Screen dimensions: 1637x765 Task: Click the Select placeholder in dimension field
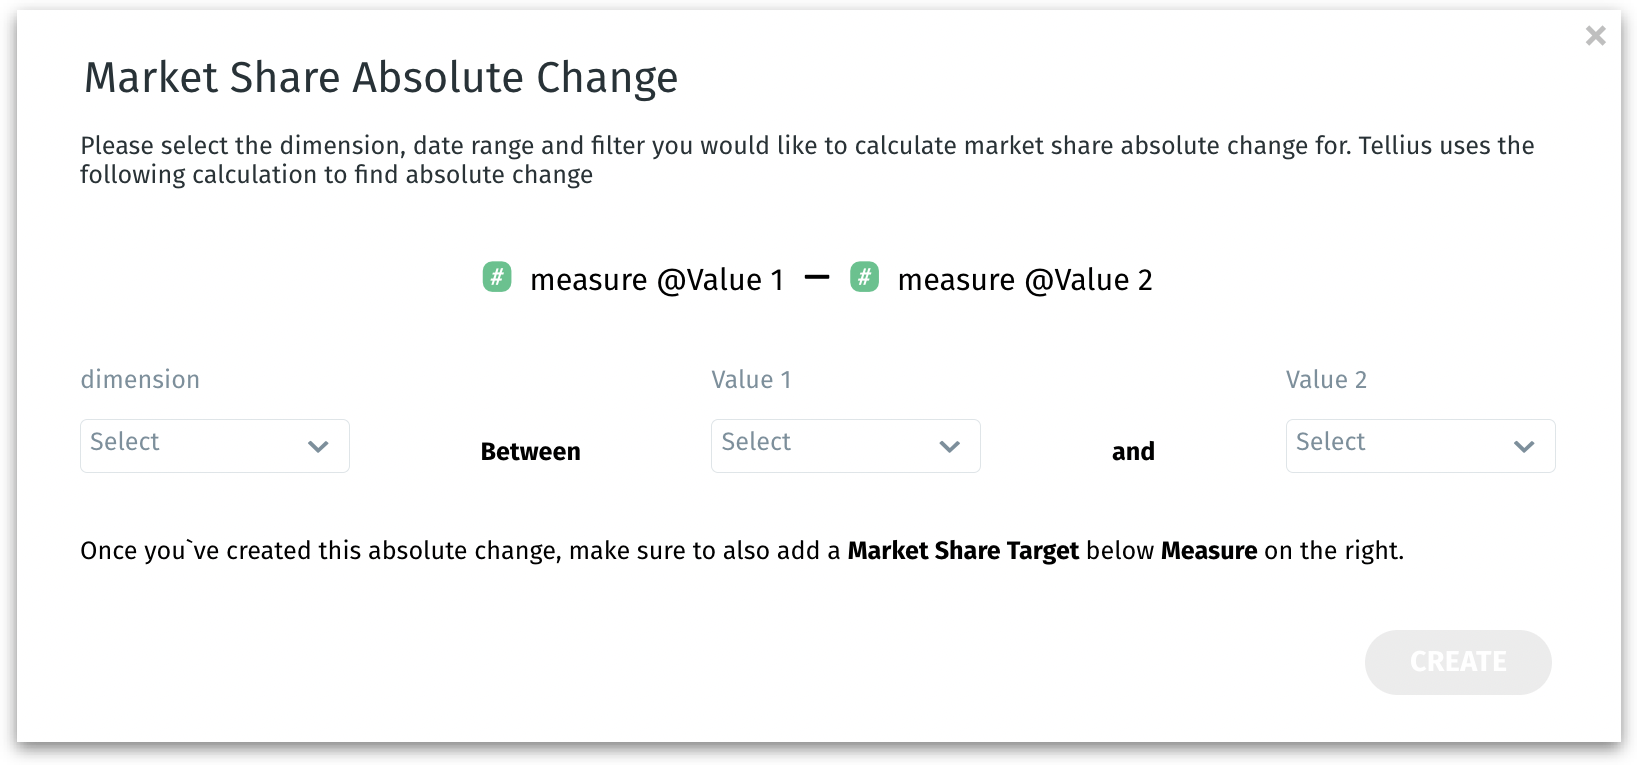125,442
